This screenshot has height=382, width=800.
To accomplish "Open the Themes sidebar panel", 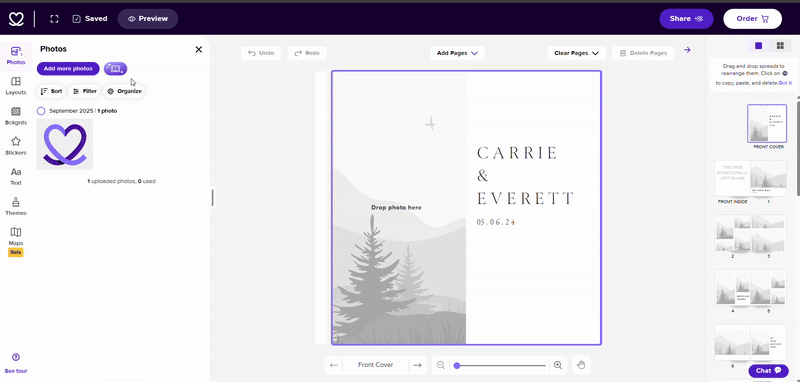I will click(x=16, y=206).
